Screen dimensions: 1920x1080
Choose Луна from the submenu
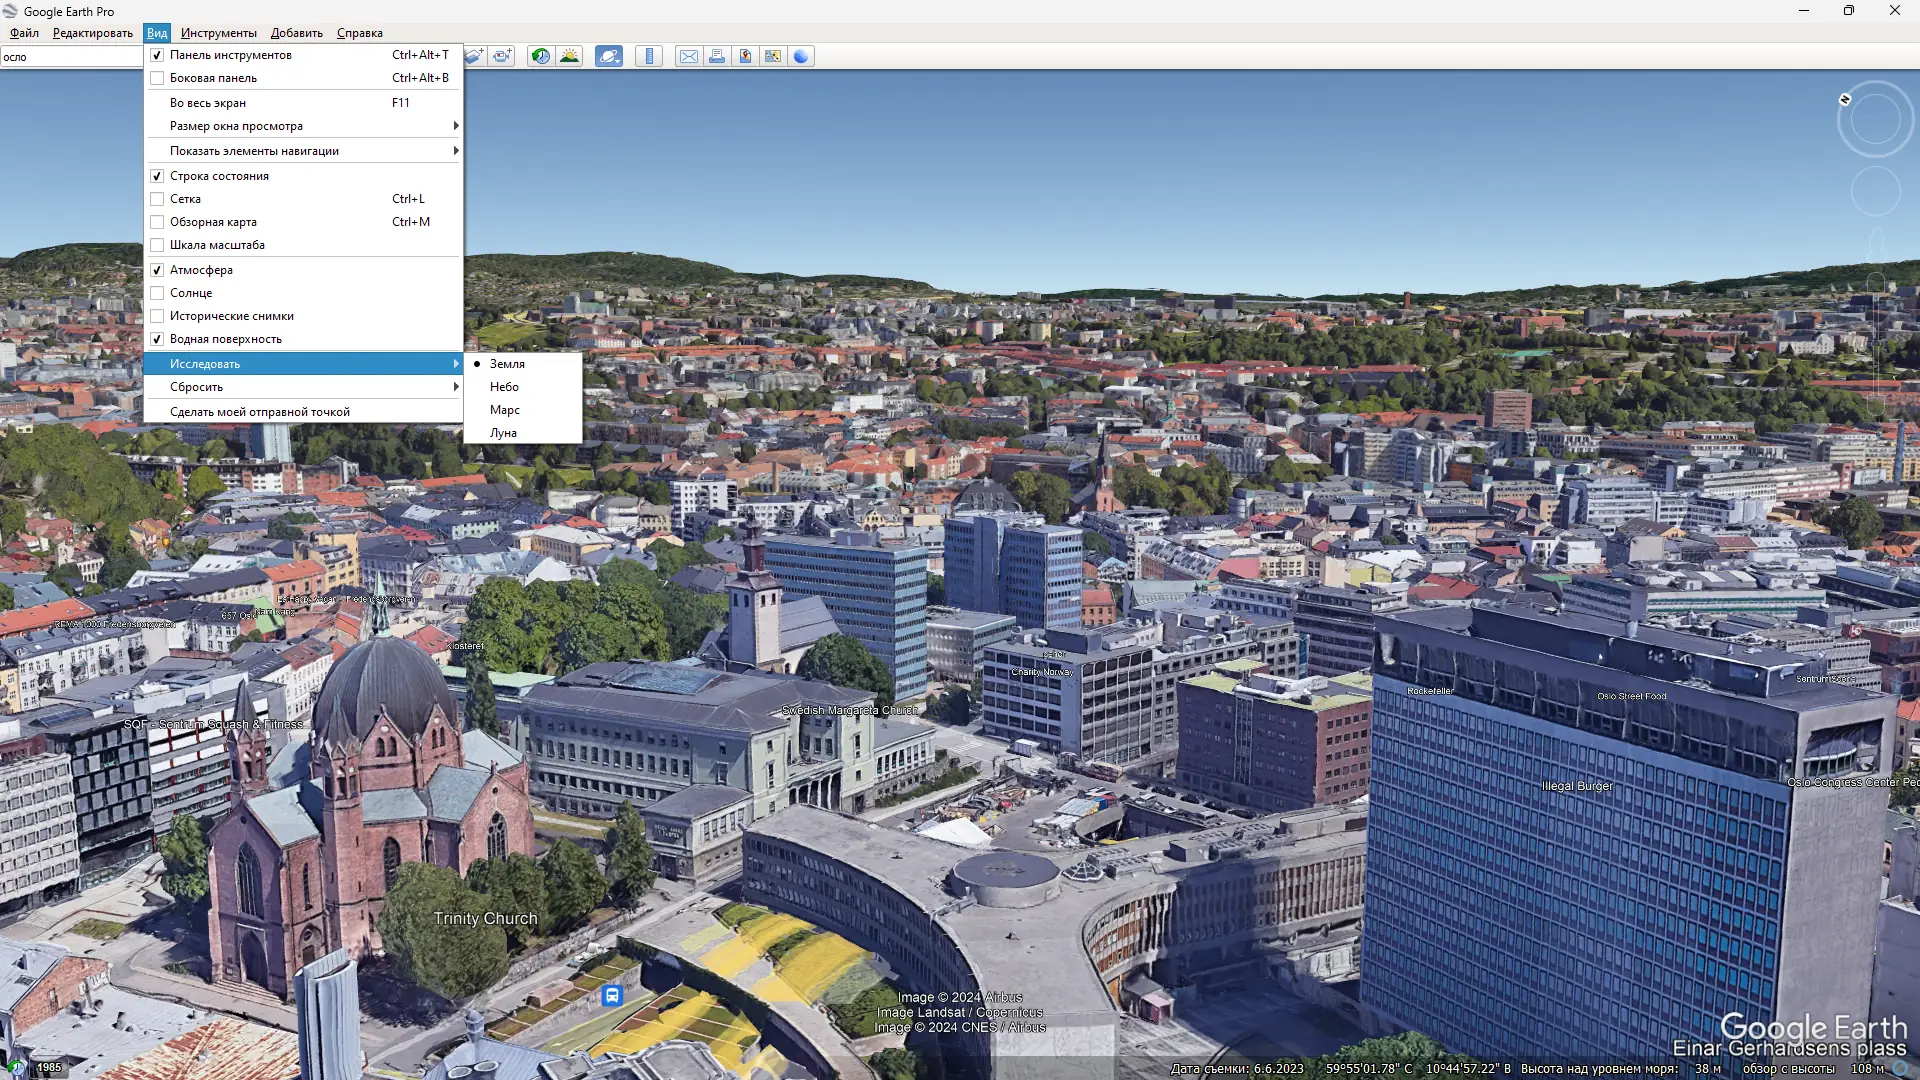[503, 433]
